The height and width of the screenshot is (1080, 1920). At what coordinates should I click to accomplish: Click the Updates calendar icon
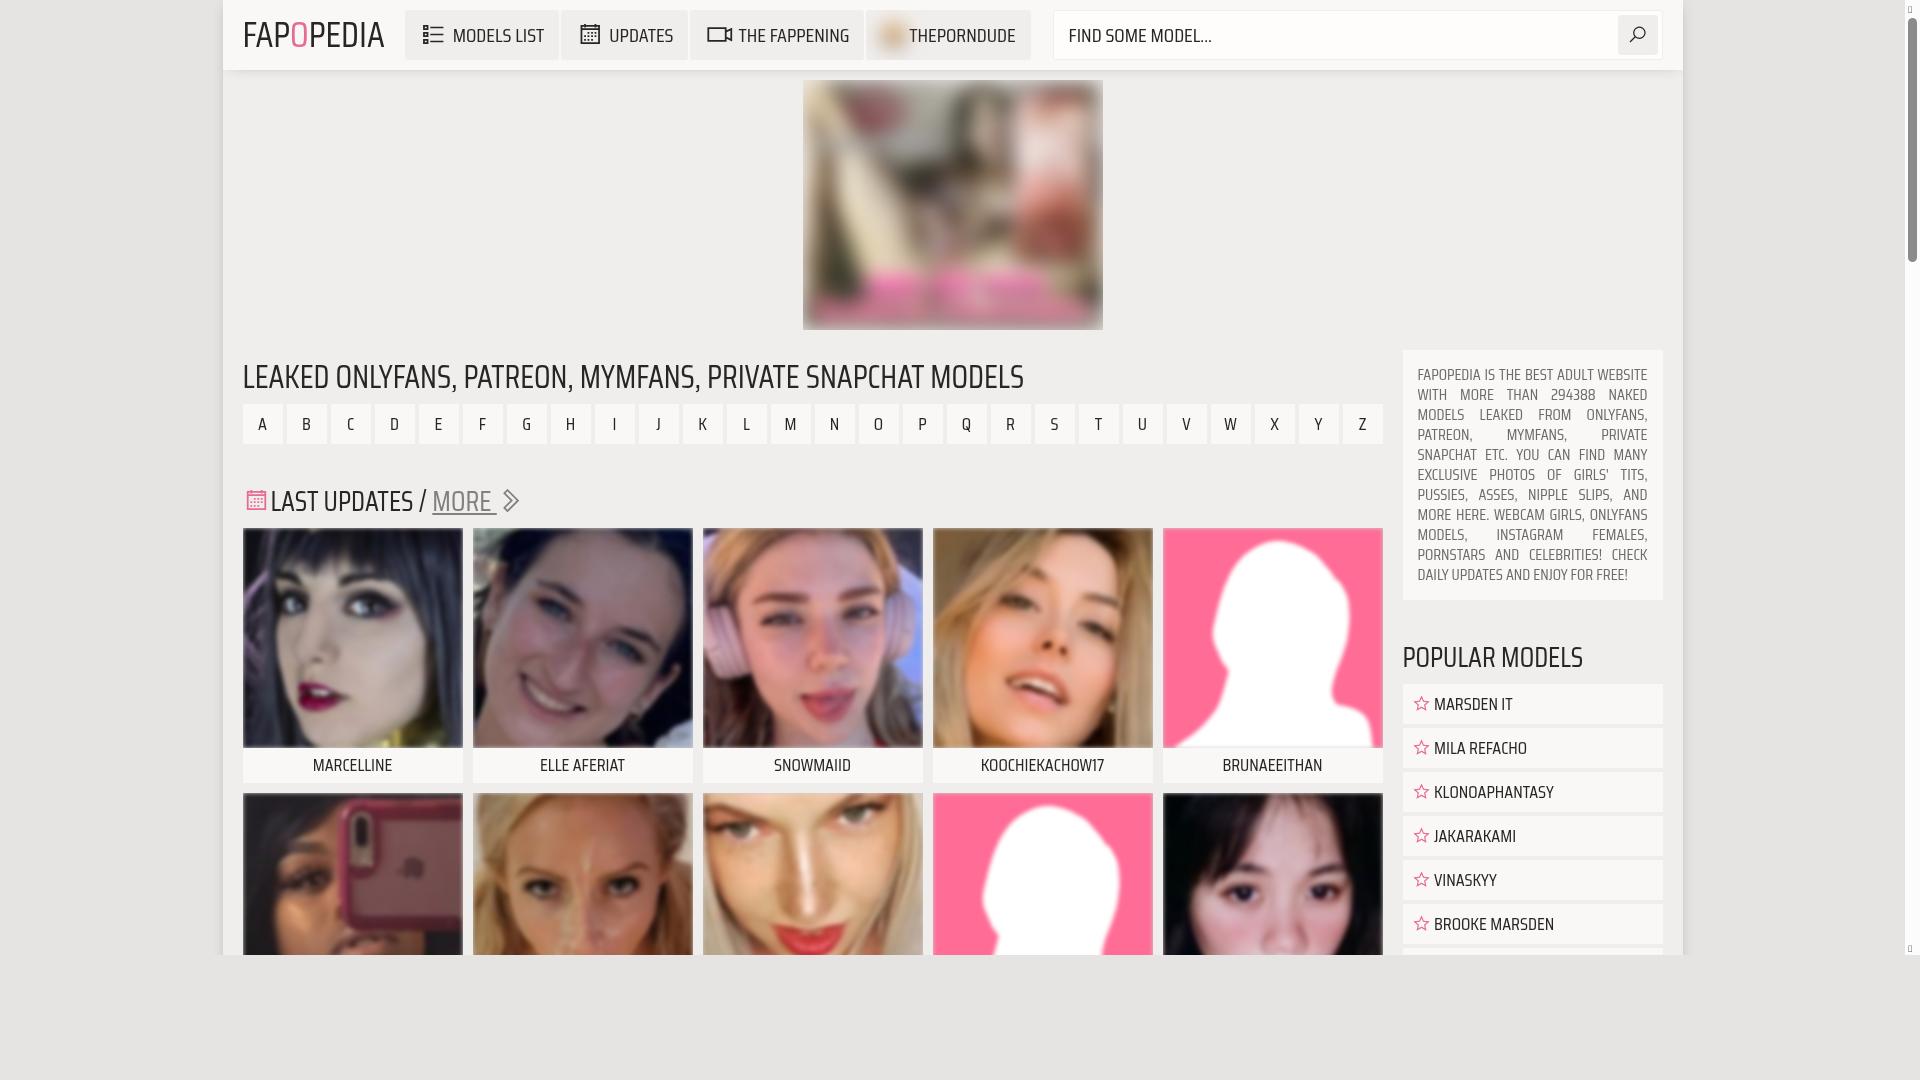point(590,35)
